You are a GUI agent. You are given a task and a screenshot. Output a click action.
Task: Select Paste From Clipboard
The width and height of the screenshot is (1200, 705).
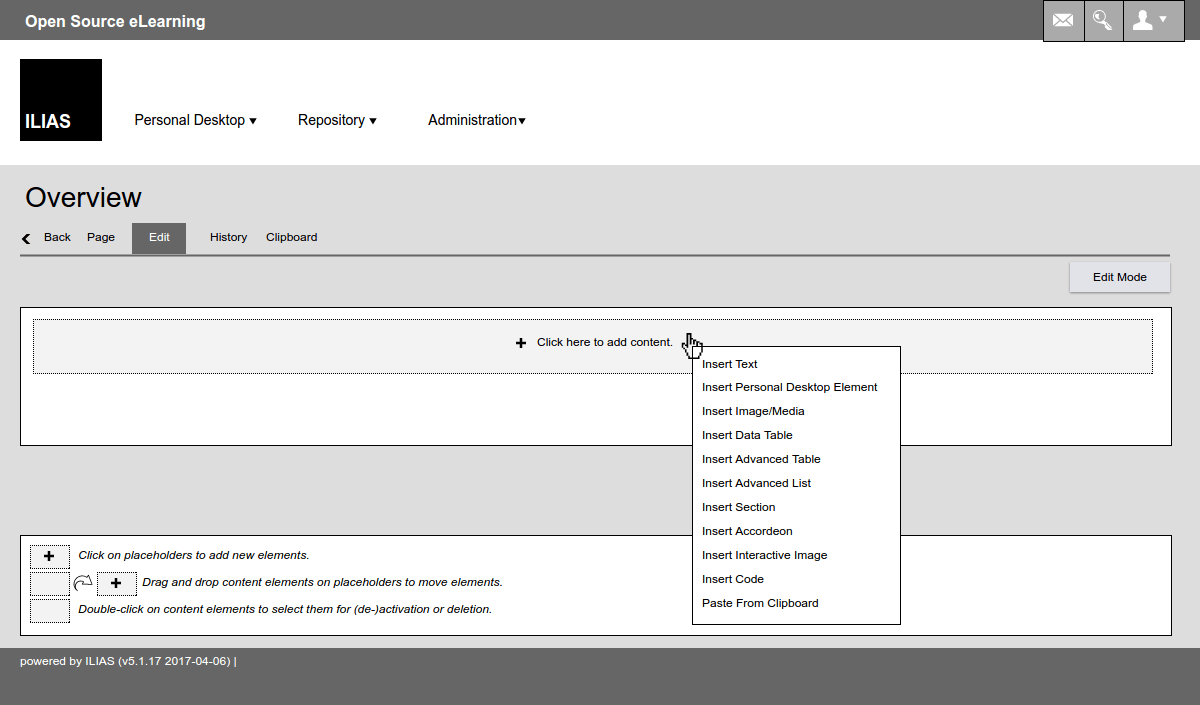(x=760, y=603)
